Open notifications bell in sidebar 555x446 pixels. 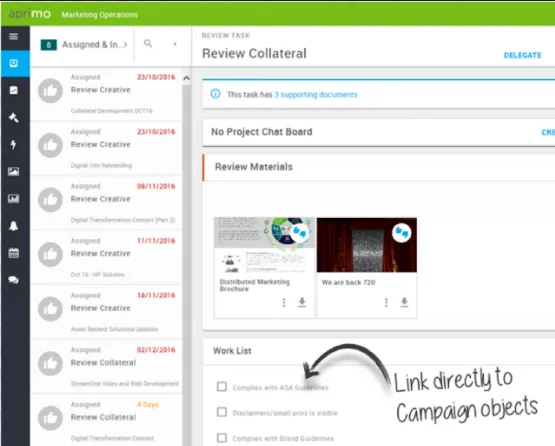click(x=13, y=226)
